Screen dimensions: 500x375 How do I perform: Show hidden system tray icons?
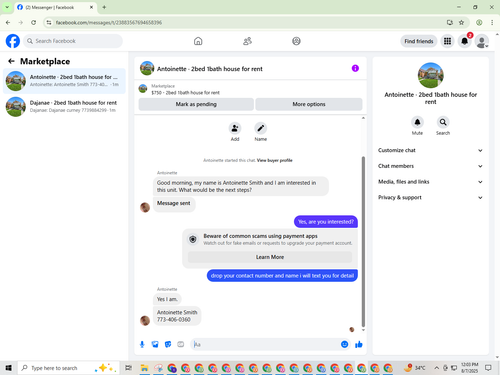[436, 368]
